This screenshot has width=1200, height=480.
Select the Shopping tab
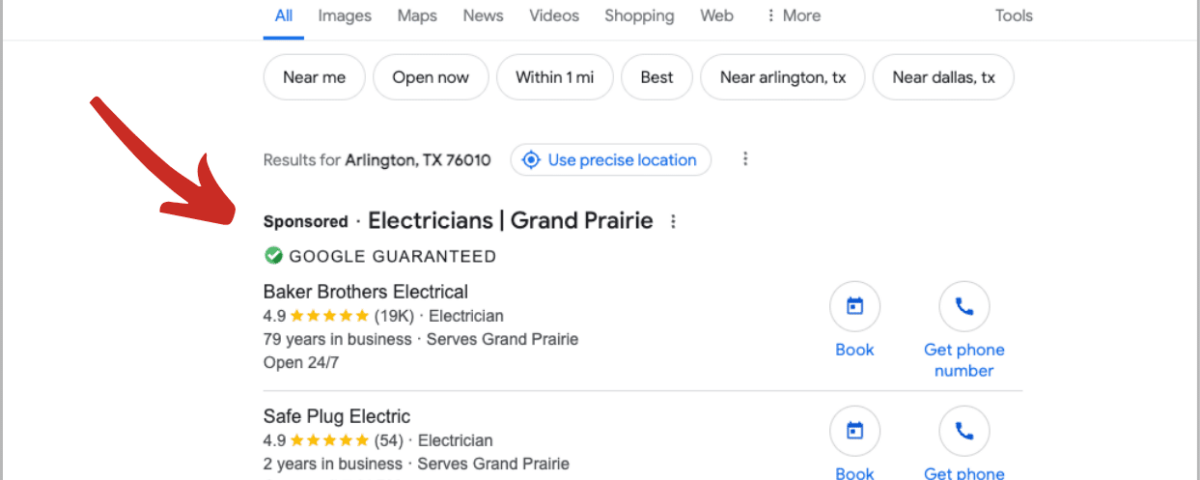point(639,16)
